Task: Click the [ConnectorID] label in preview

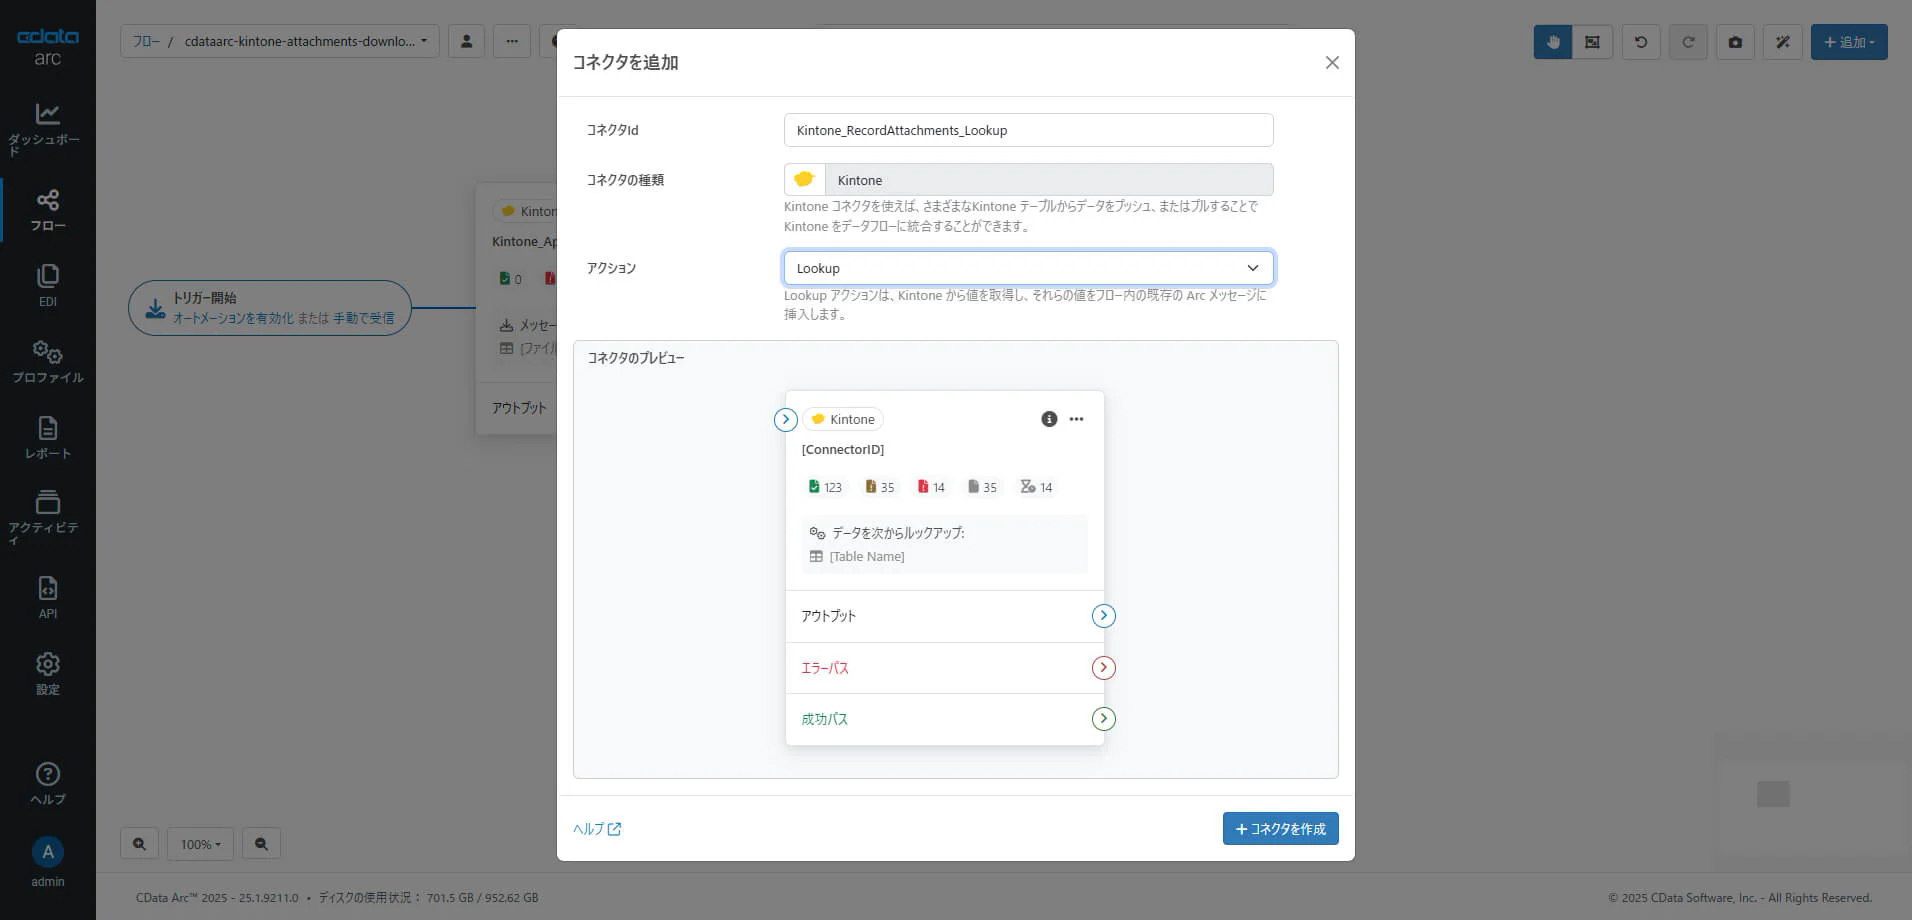Action: (x=843, y=450)
